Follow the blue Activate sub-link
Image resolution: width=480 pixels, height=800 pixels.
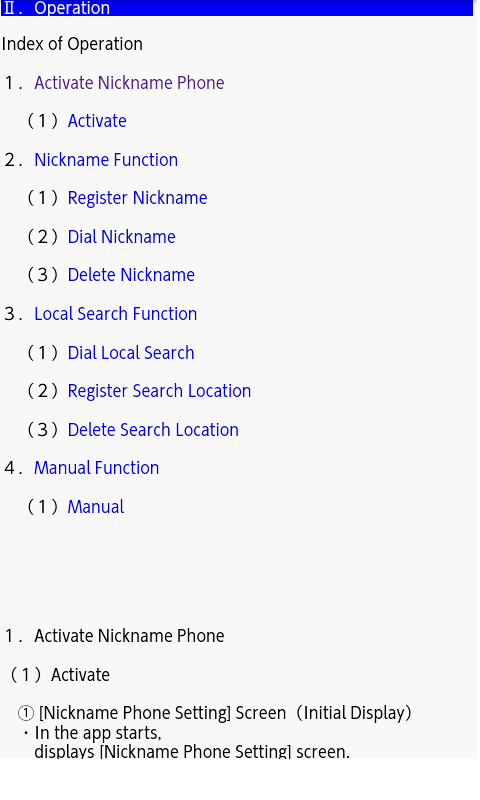tap(97, 121)
